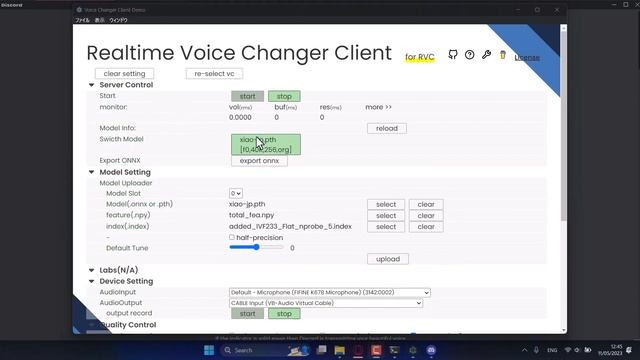Clear the total_fea.npy feature file

426,216
